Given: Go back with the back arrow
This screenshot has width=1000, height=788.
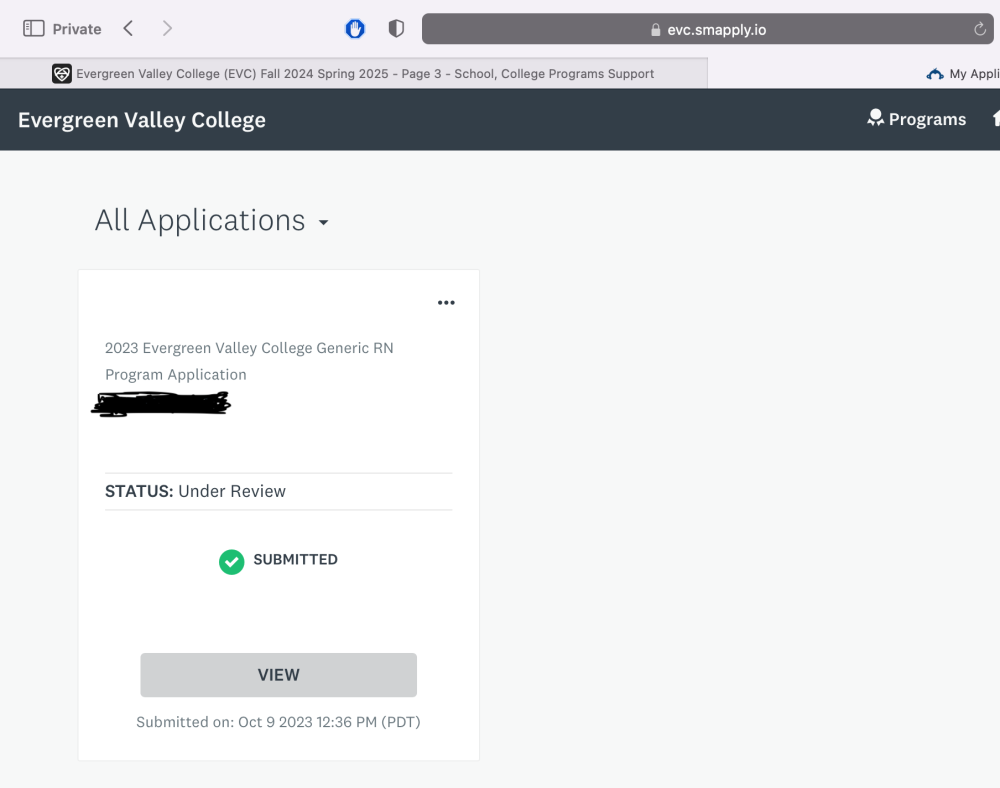Looking at the screenshot, I should pos(128,29).
